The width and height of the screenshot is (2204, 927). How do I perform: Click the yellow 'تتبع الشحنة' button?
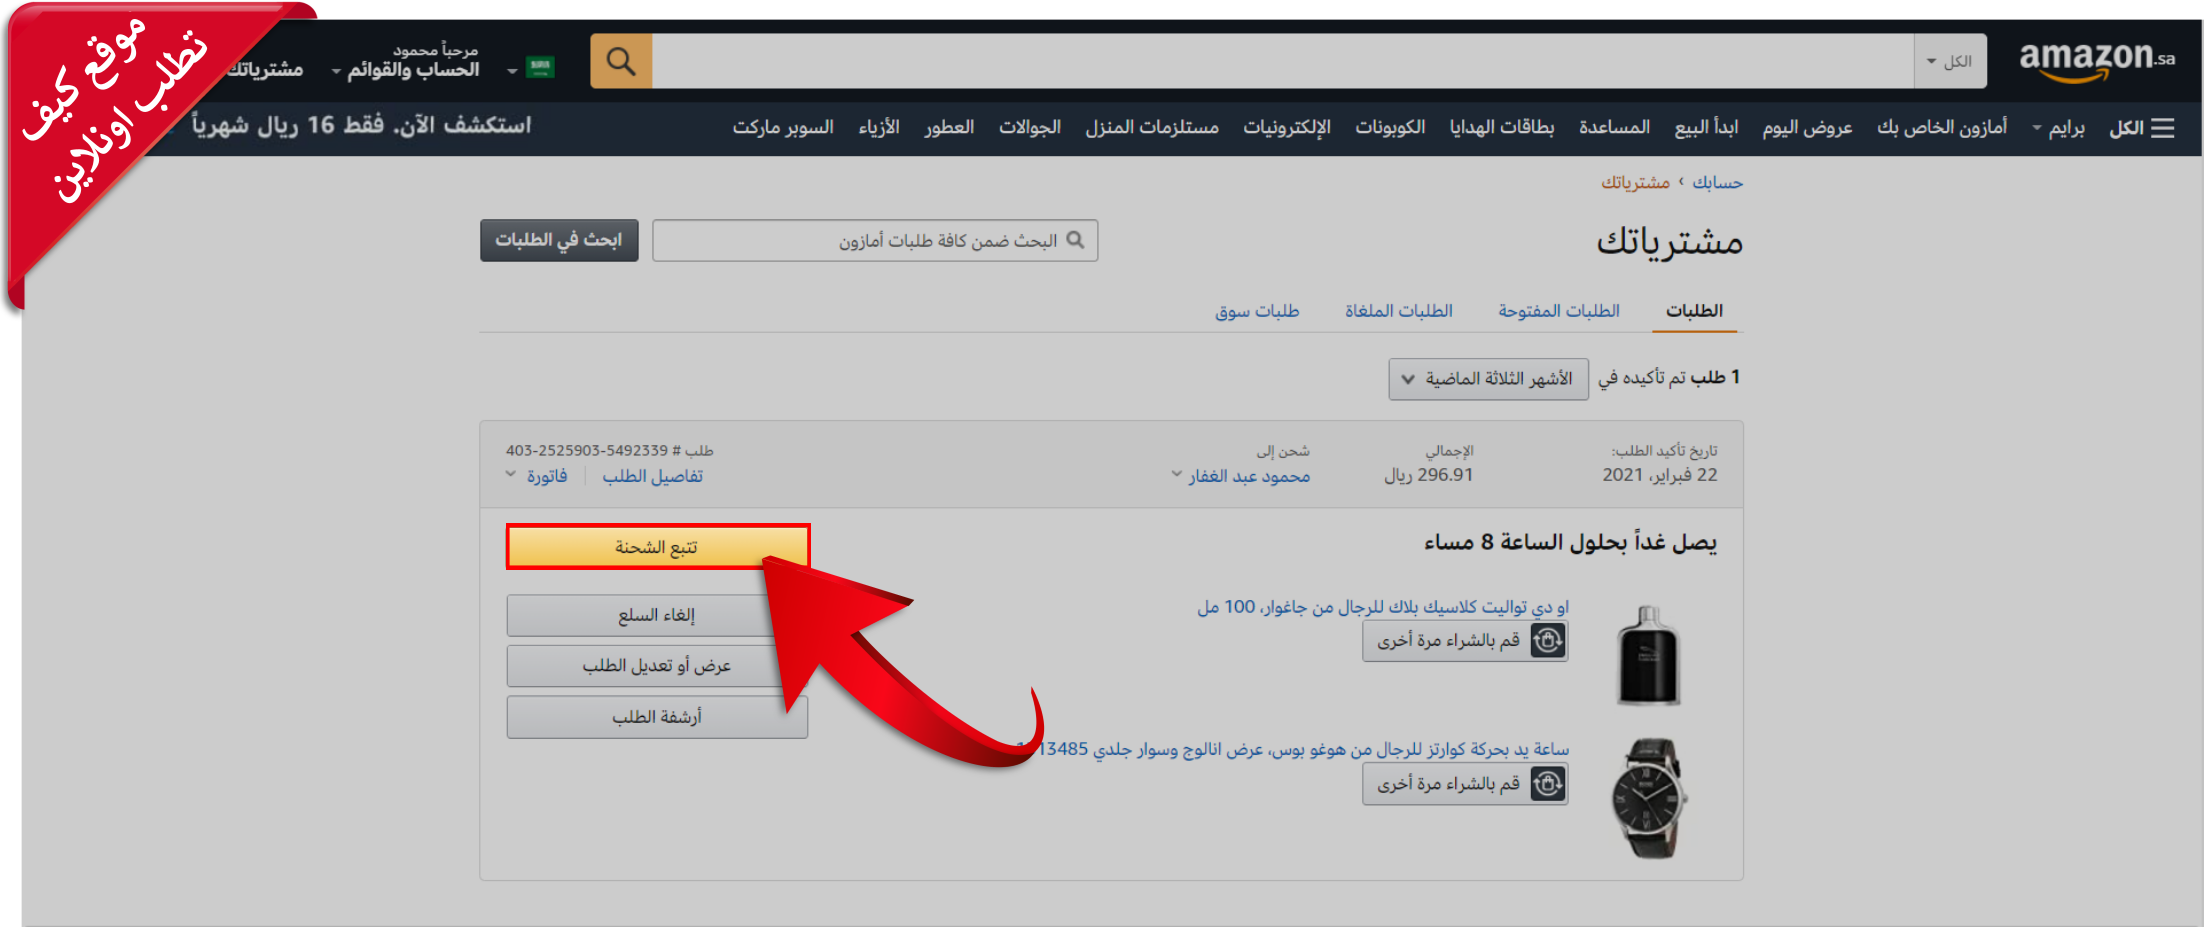tap(657, 547)
